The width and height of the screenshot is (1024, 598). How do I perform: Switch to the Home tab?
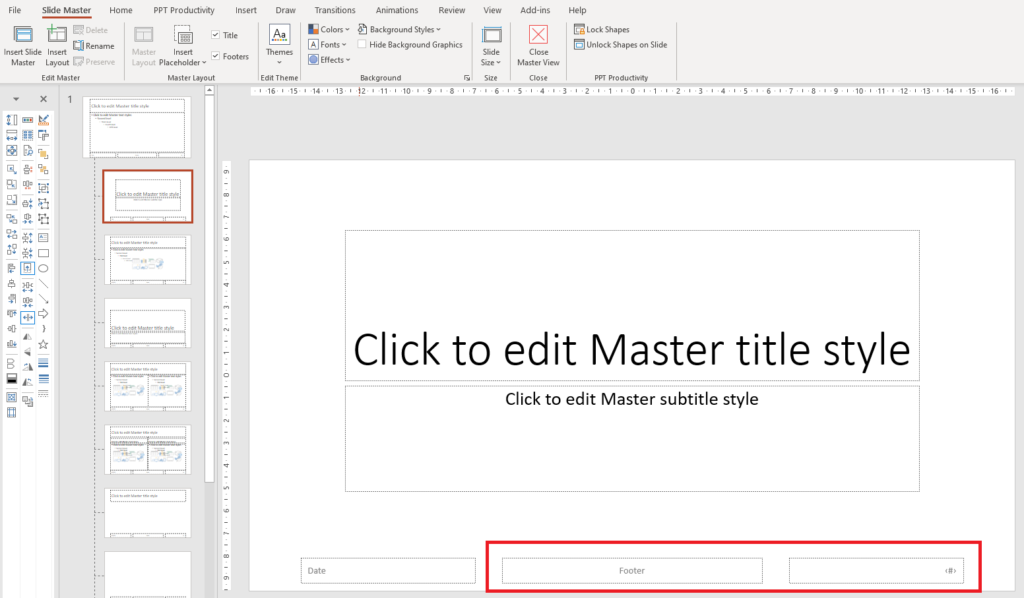121,10
